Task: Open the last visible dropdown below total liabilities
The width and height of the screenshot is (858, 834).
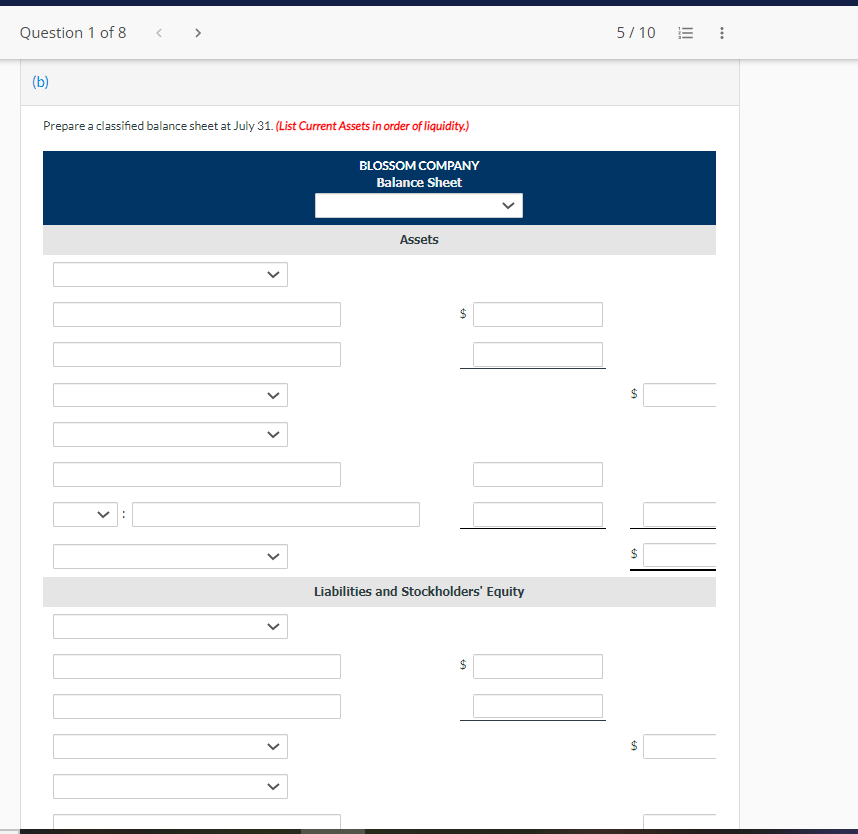Action: point(170,786)
